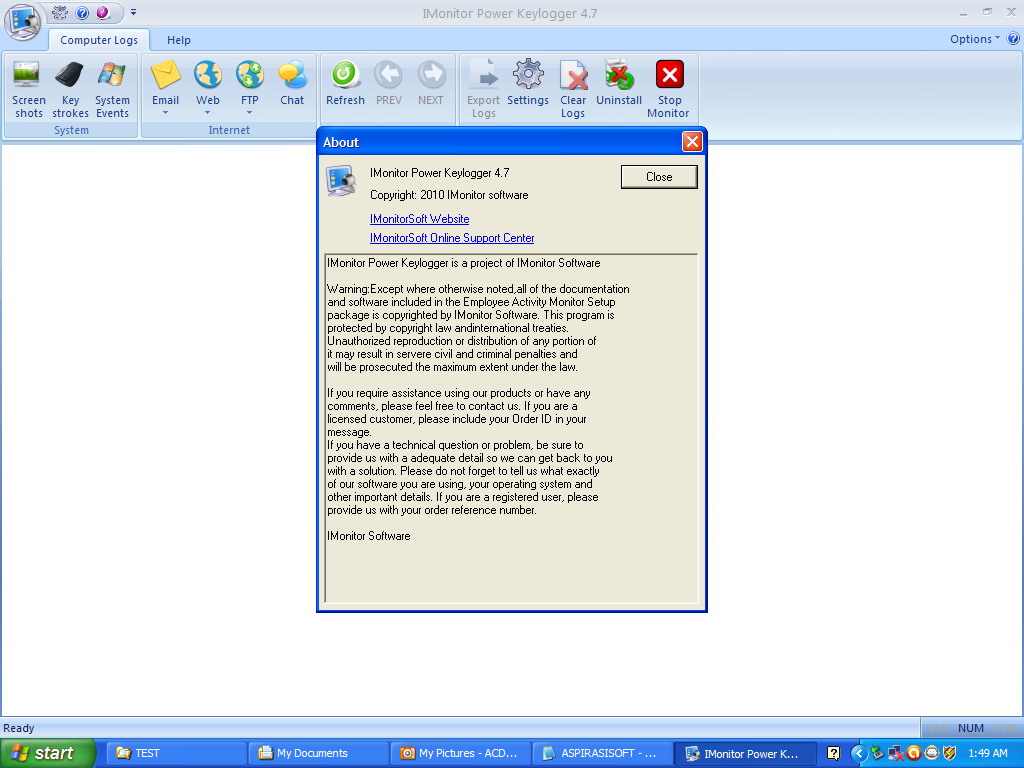Click the help icon next to Options
Image resolution: width=1024 pixels, height=768 pixels.
tap(1013, 39)
